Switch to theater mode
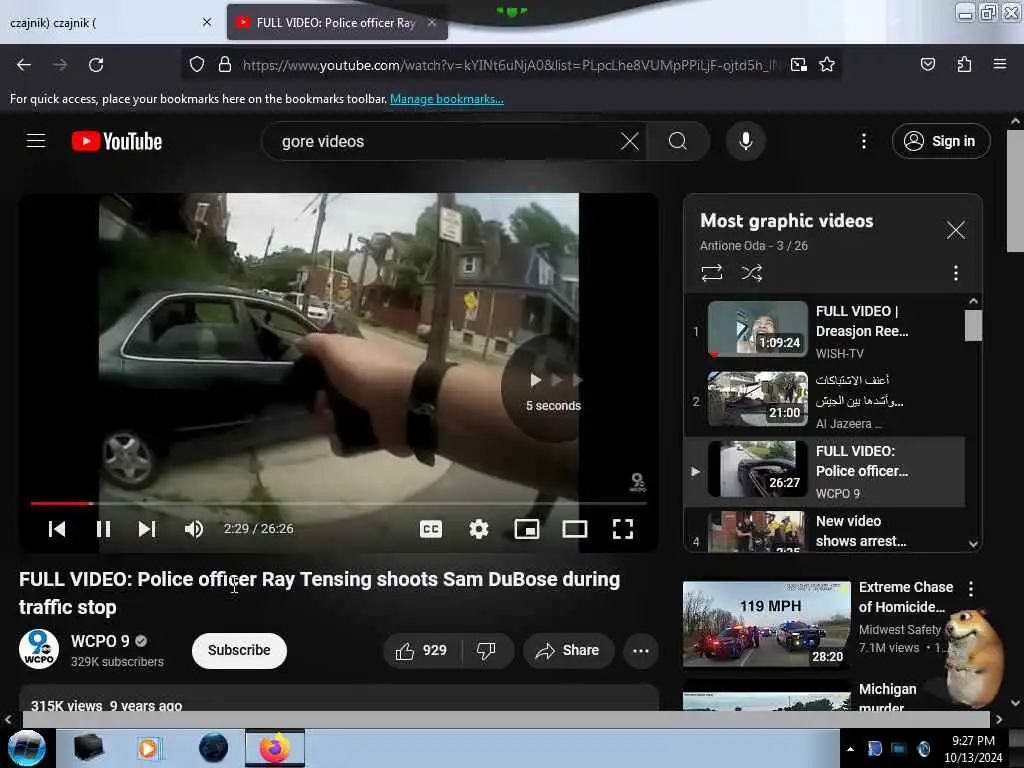 pyautogui.click(x=575, y=529)
